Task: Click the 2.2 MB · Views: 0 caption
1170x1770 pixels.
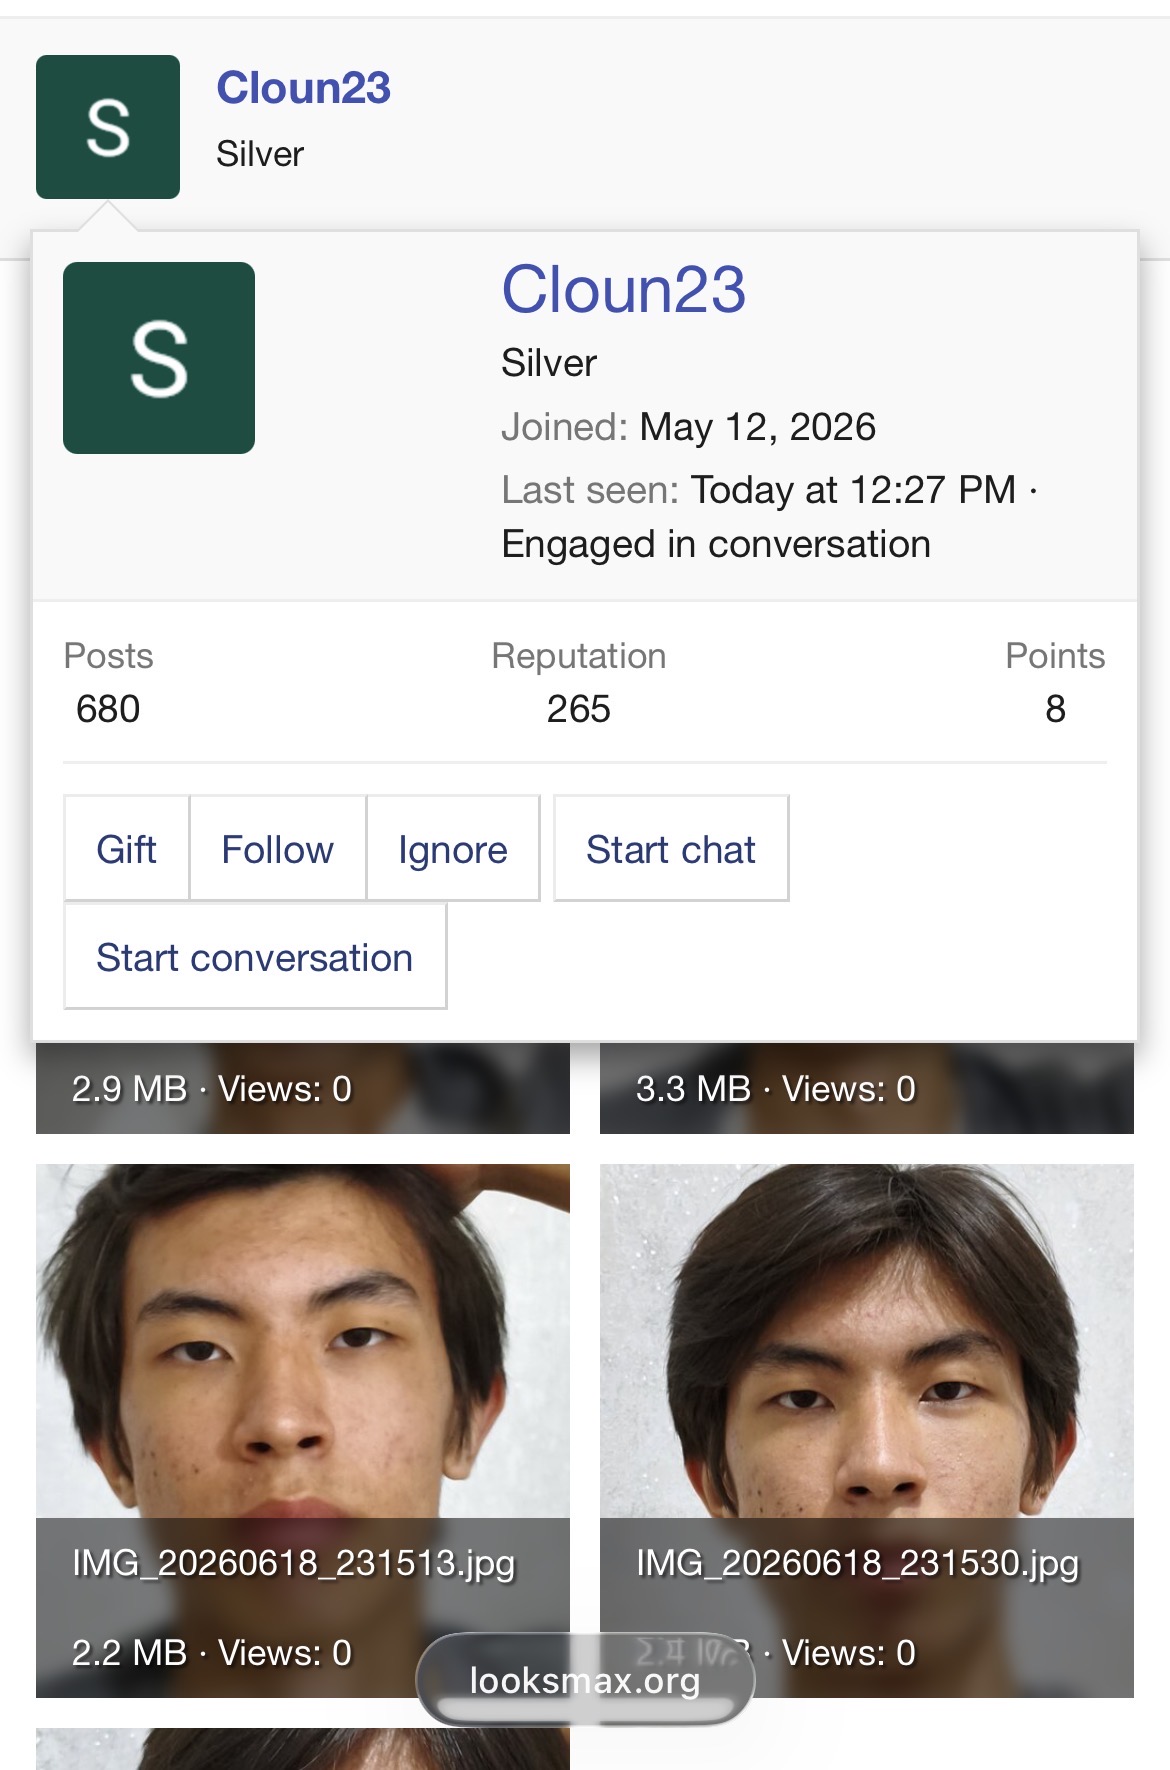Action: (x=212, y=1653)
